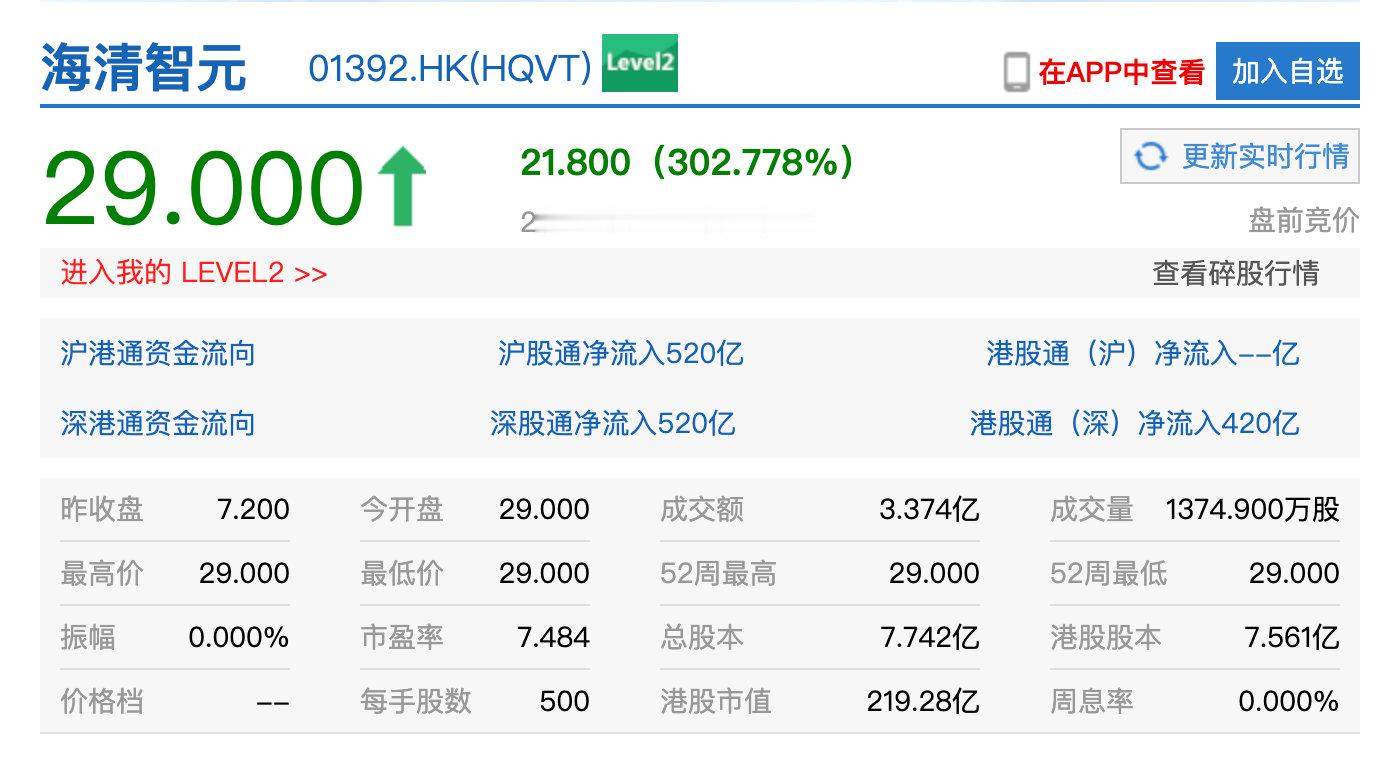Click the 价格档 label
Screen dimensions: 1394x760
(x=102, y=701)
